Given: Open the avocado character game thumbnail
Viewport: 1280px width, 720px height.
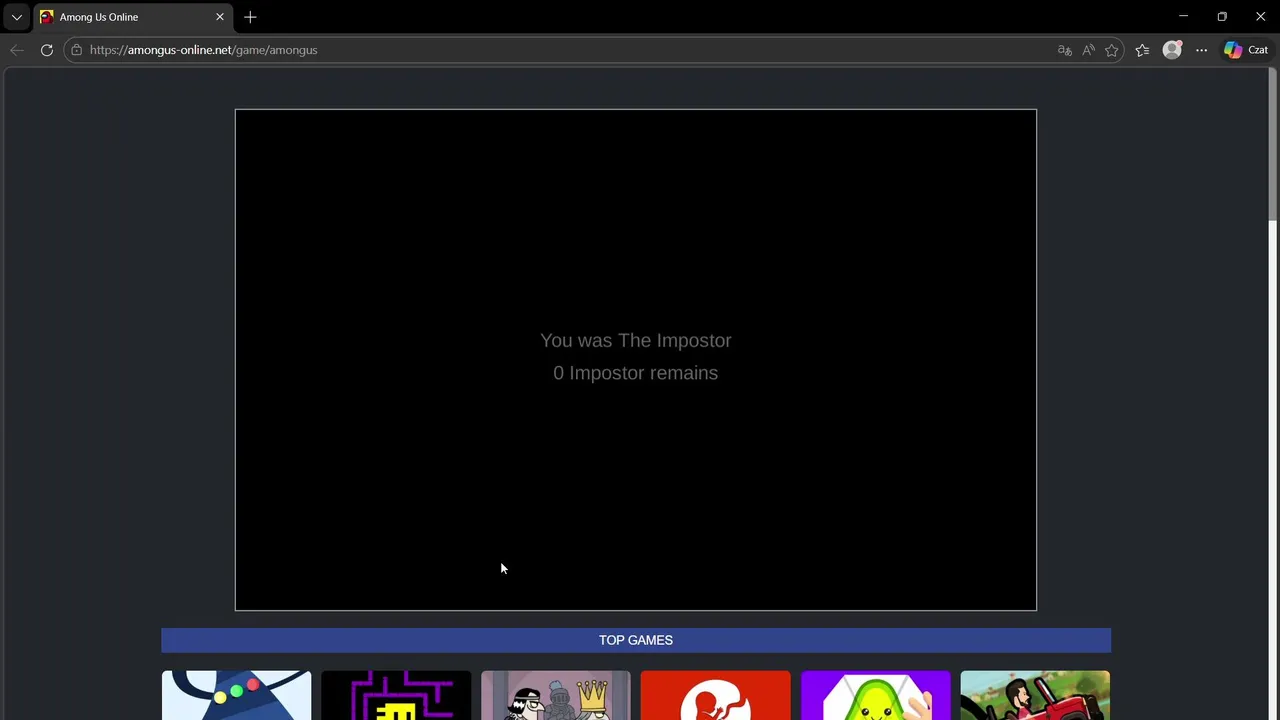Looking at the screenshot, I should click(876, 695).
